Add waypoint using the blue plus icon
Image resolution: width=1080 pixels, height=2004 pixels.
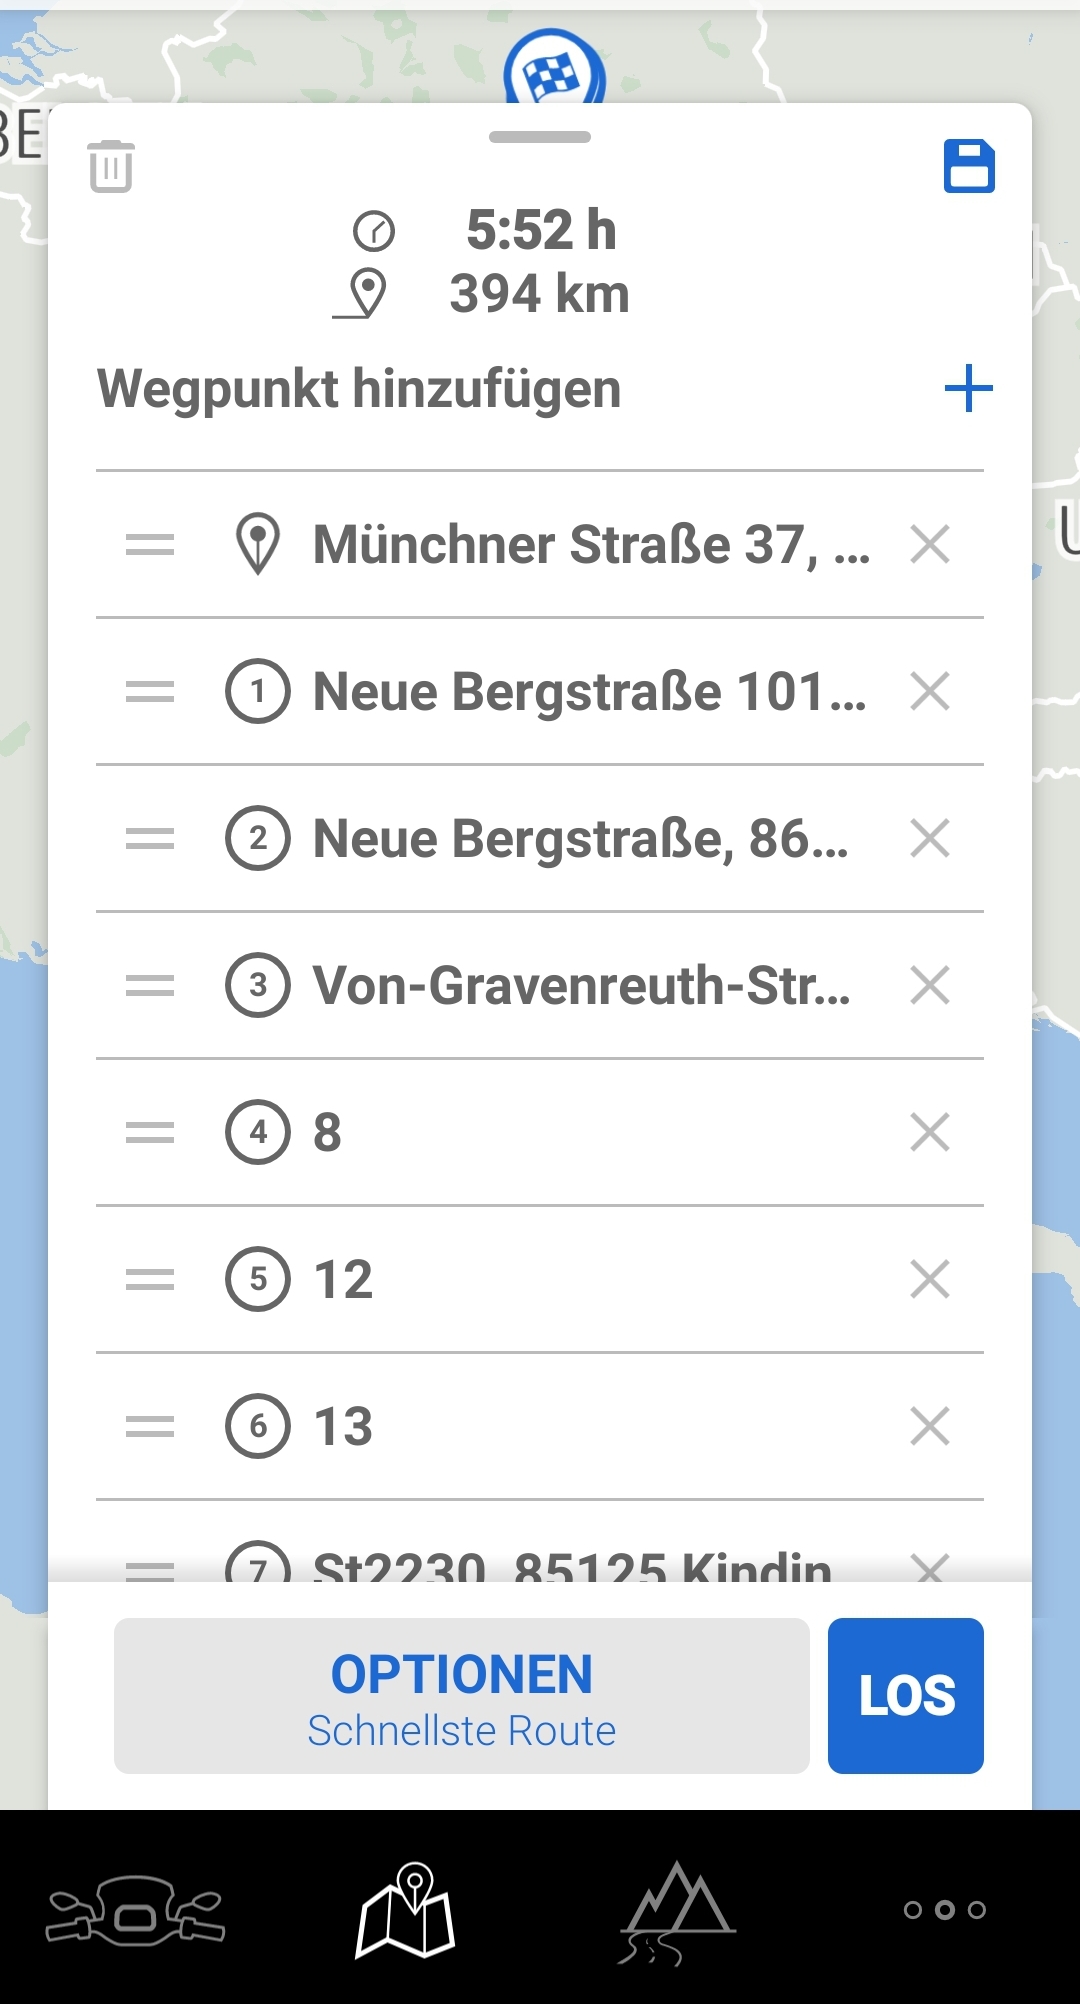coord(968,389)
